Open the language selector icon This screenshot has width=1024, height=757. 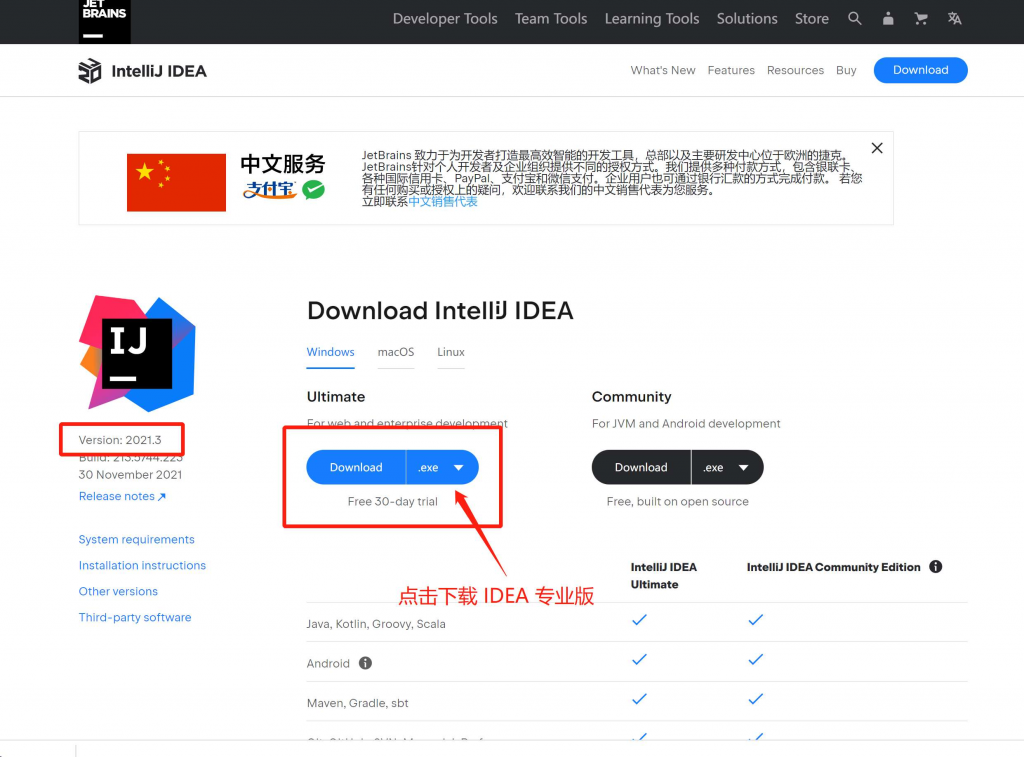pos(954,18)
